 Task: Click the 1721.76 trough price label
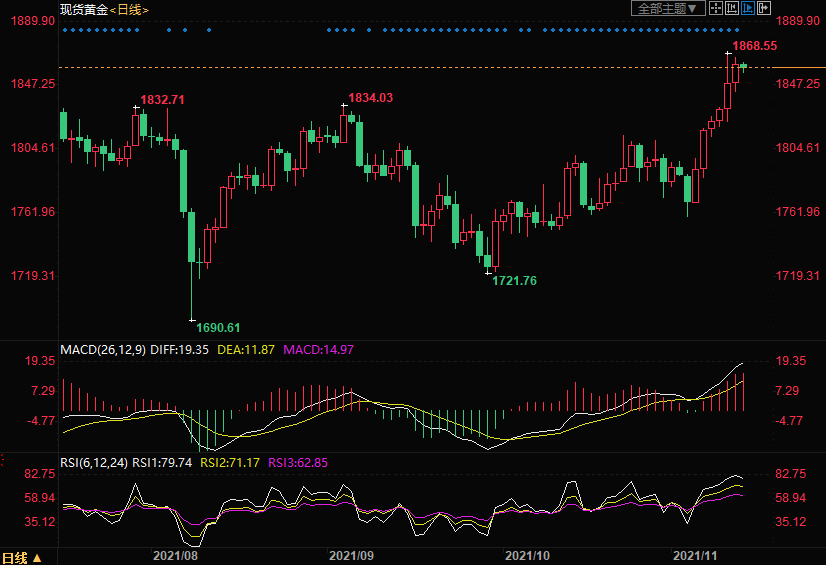click(514, 281)
